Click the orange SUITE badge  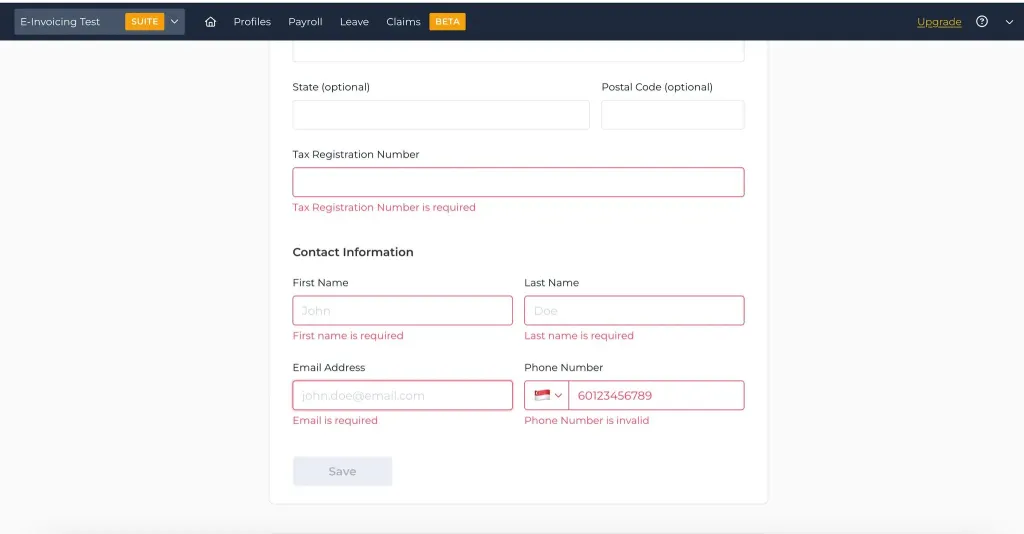145,22
